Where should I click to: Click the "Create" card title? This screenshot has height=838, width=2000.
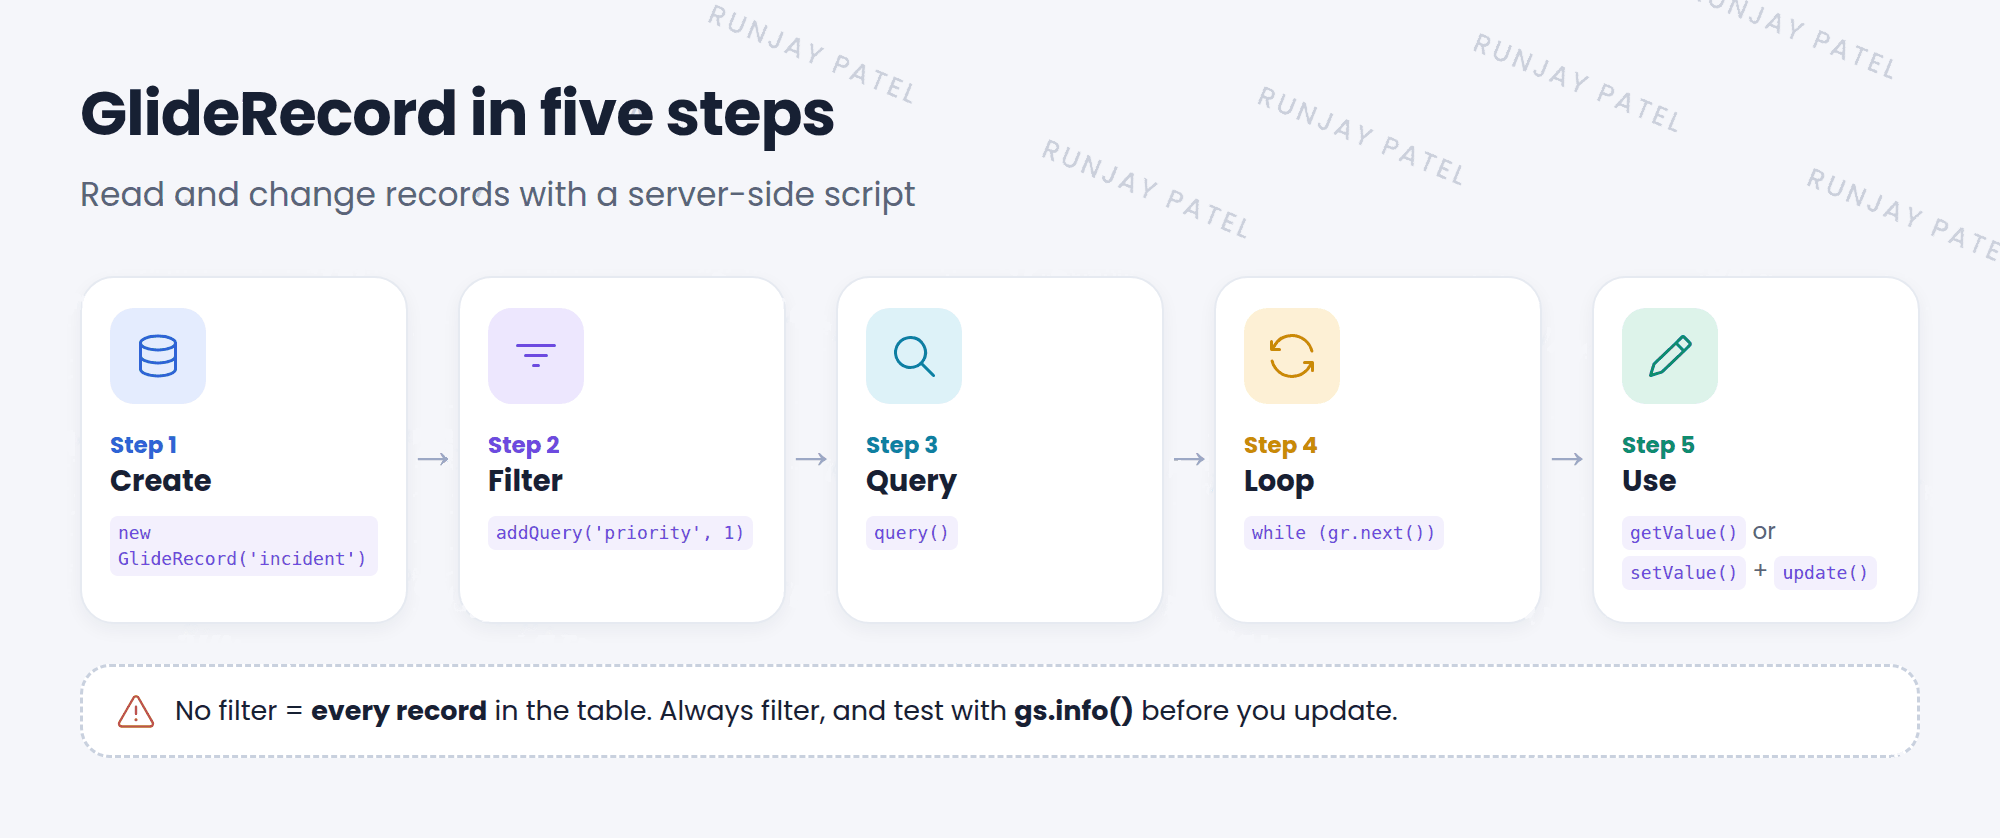160,481
